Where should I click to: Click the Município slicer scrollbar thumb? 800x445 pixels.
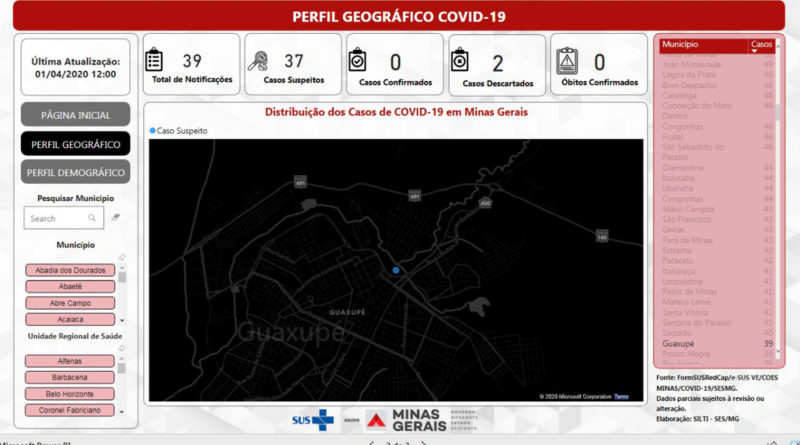(122, 278)
